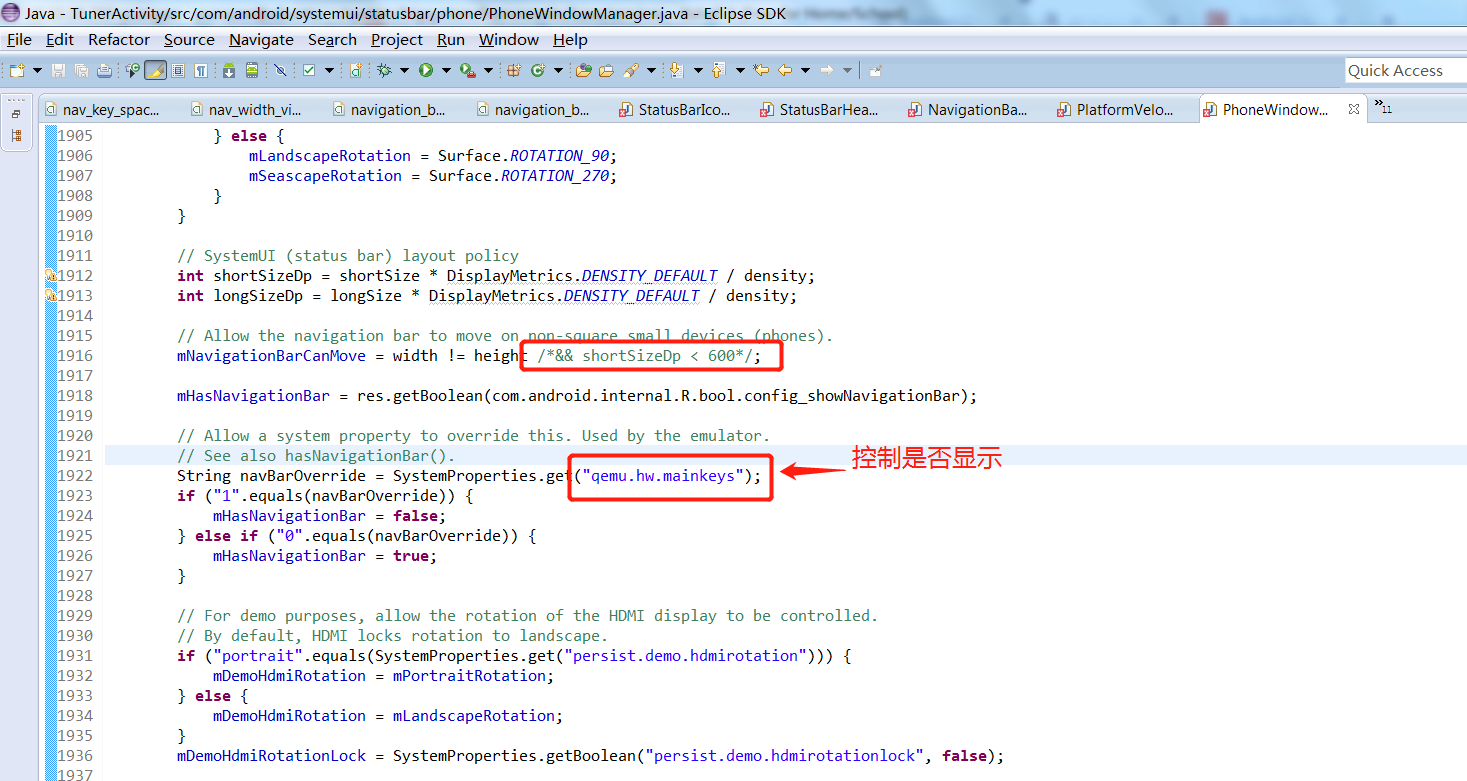Open the Debug tool icon
This screenshot has height=781, width=1467.
pyautogui.click(x=383, y=70)
